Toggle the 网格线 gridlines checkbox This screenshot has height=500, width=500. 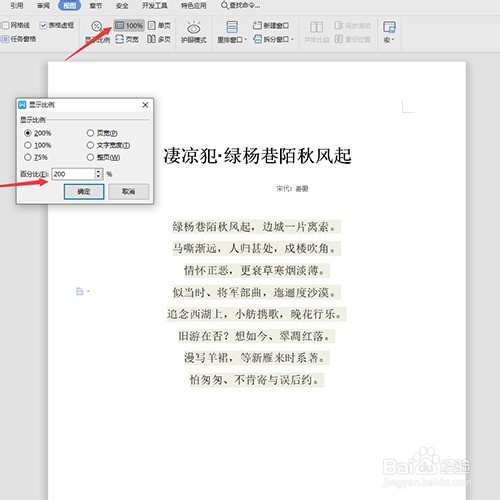pos(5,25)
